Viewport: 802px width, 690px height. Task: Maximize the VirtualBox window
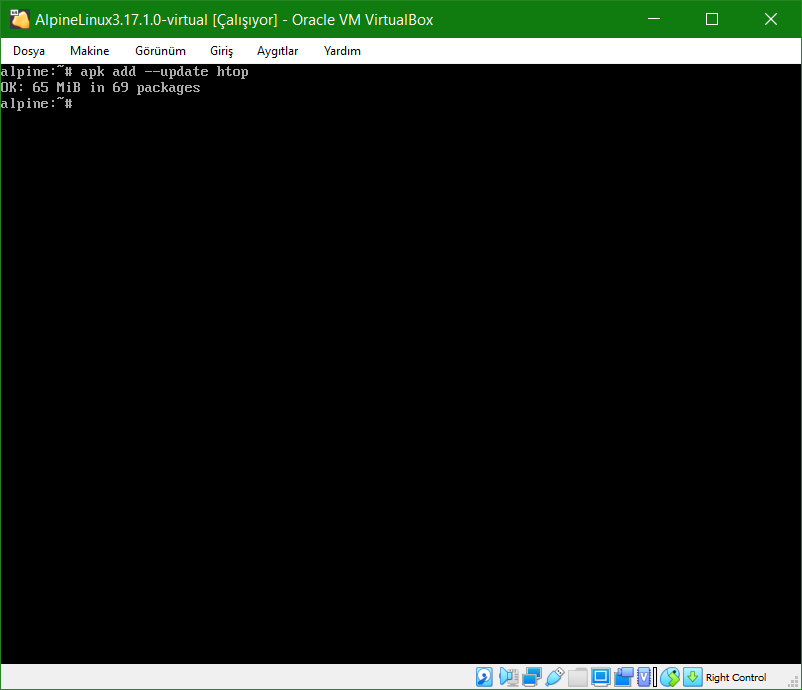tap(712, 19)
